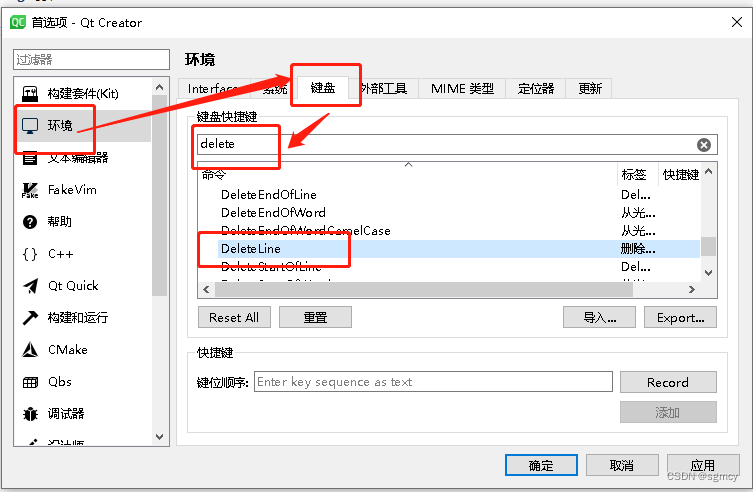Select DeleteStartOfLine command row
Screen dimensions: 753x492
click(x=449, y=267)
